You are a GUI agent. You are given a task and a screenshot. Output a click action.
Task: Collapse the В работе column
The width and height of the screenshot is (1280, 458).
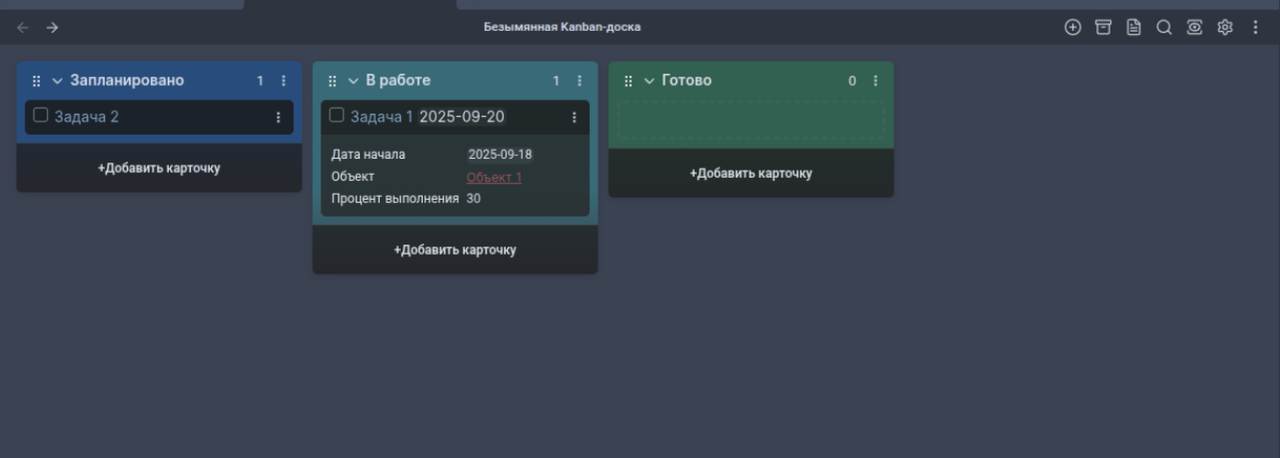(x=353, y=81)
